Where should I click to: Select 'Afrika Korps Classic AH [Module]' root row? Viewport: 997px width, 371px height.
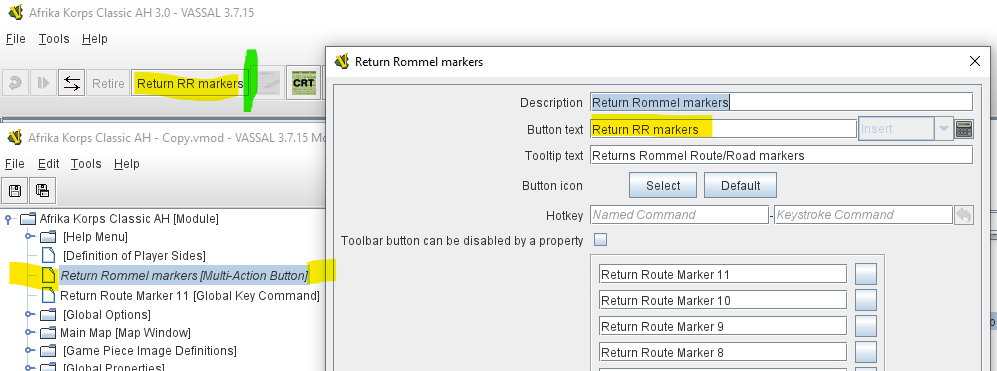point(129,219)
